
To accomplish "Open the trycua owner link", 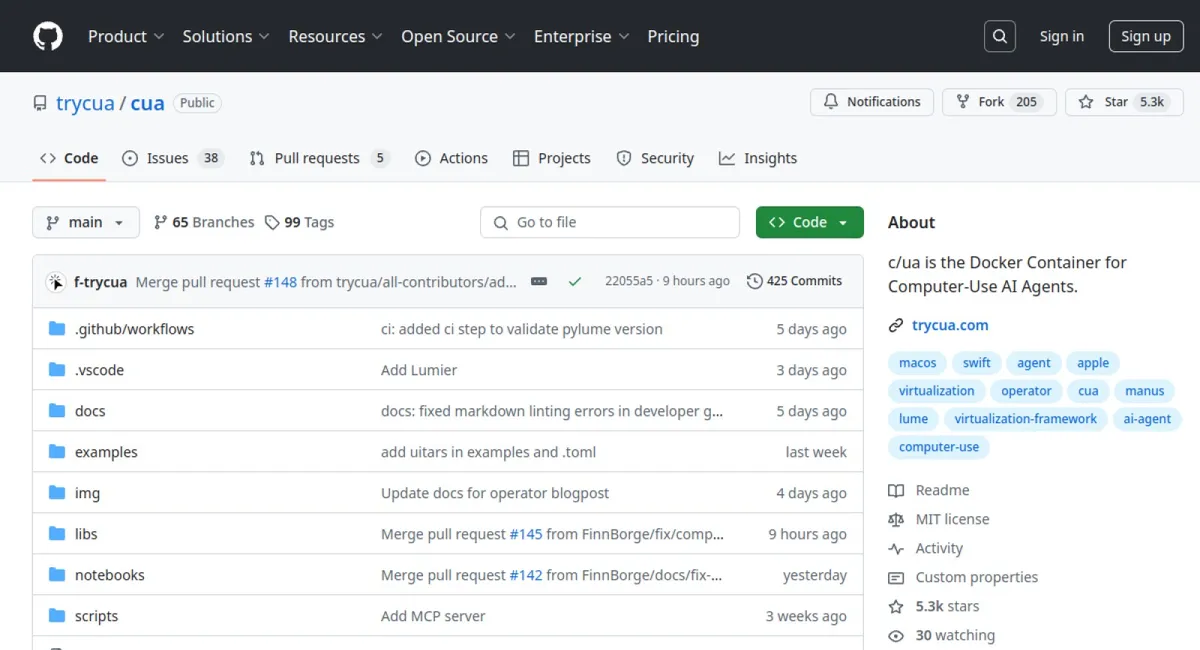I will coord(85,103).
